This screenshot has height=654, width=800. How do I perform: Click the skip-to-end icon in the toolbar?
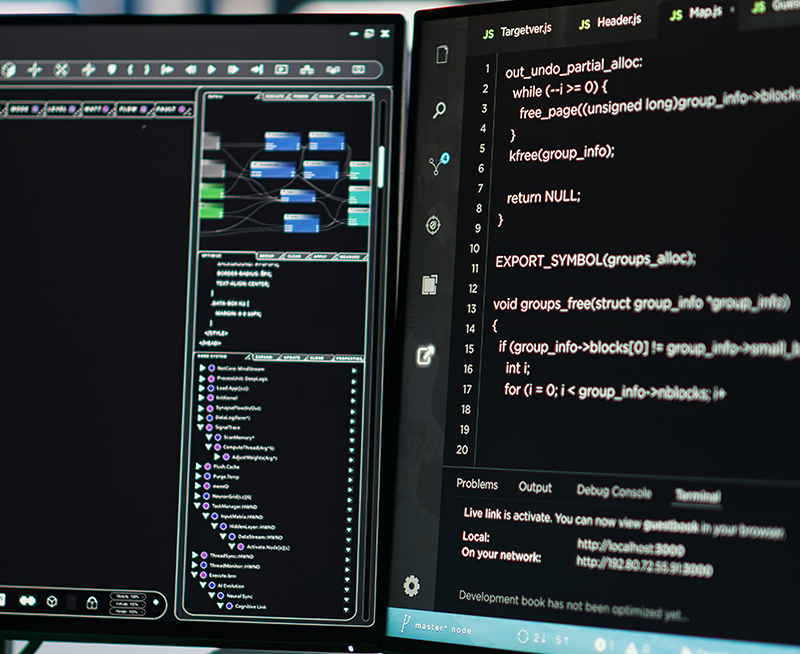pos(257,69)
